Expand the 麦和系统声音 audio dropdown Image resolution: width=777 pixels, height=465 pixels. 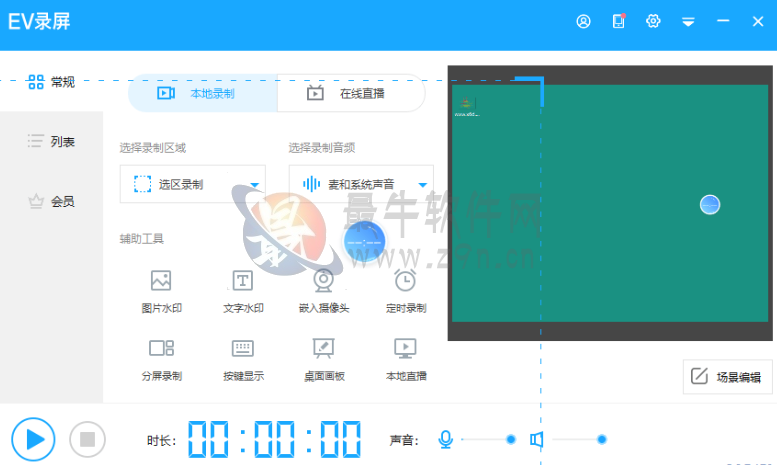(x=361, y=184)
